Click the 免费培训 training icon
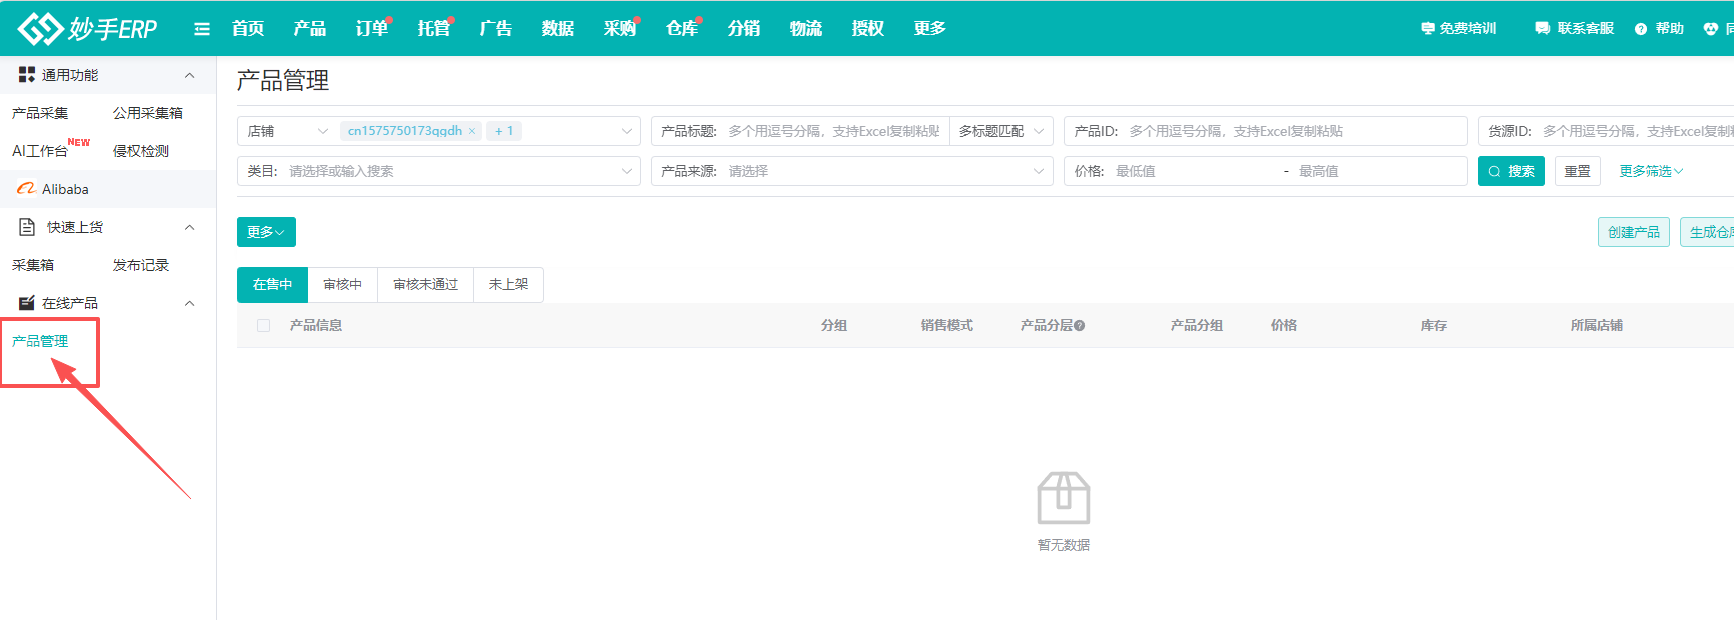The image size is (1734, 620). pos(1427,29)
